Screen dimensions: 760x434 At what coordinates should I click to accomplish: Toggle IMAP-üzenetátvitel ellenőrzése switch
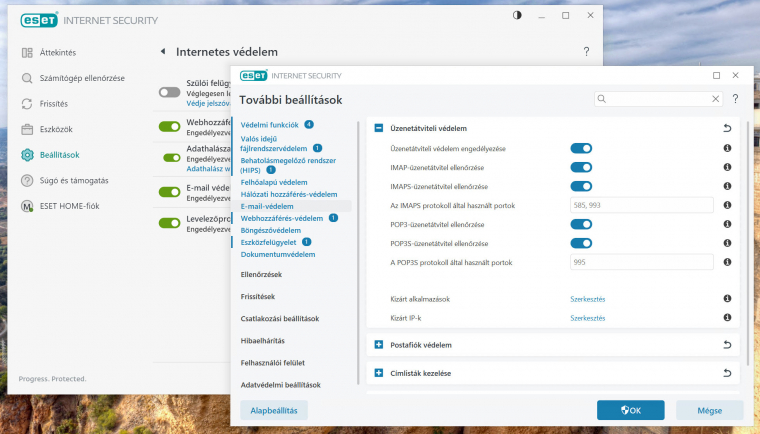click(x=581, y=167)
